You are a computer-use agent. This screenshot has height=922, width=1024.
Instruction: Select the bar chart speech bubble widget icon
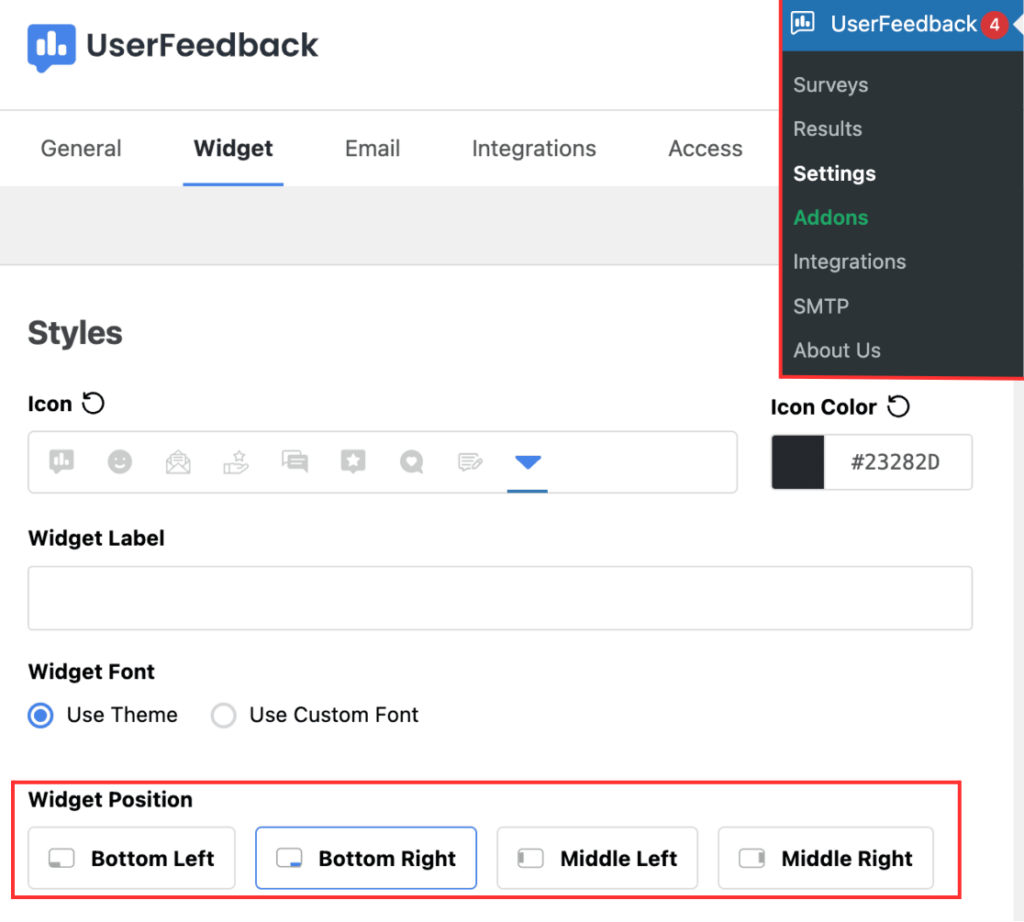click(x=61, y=462)
